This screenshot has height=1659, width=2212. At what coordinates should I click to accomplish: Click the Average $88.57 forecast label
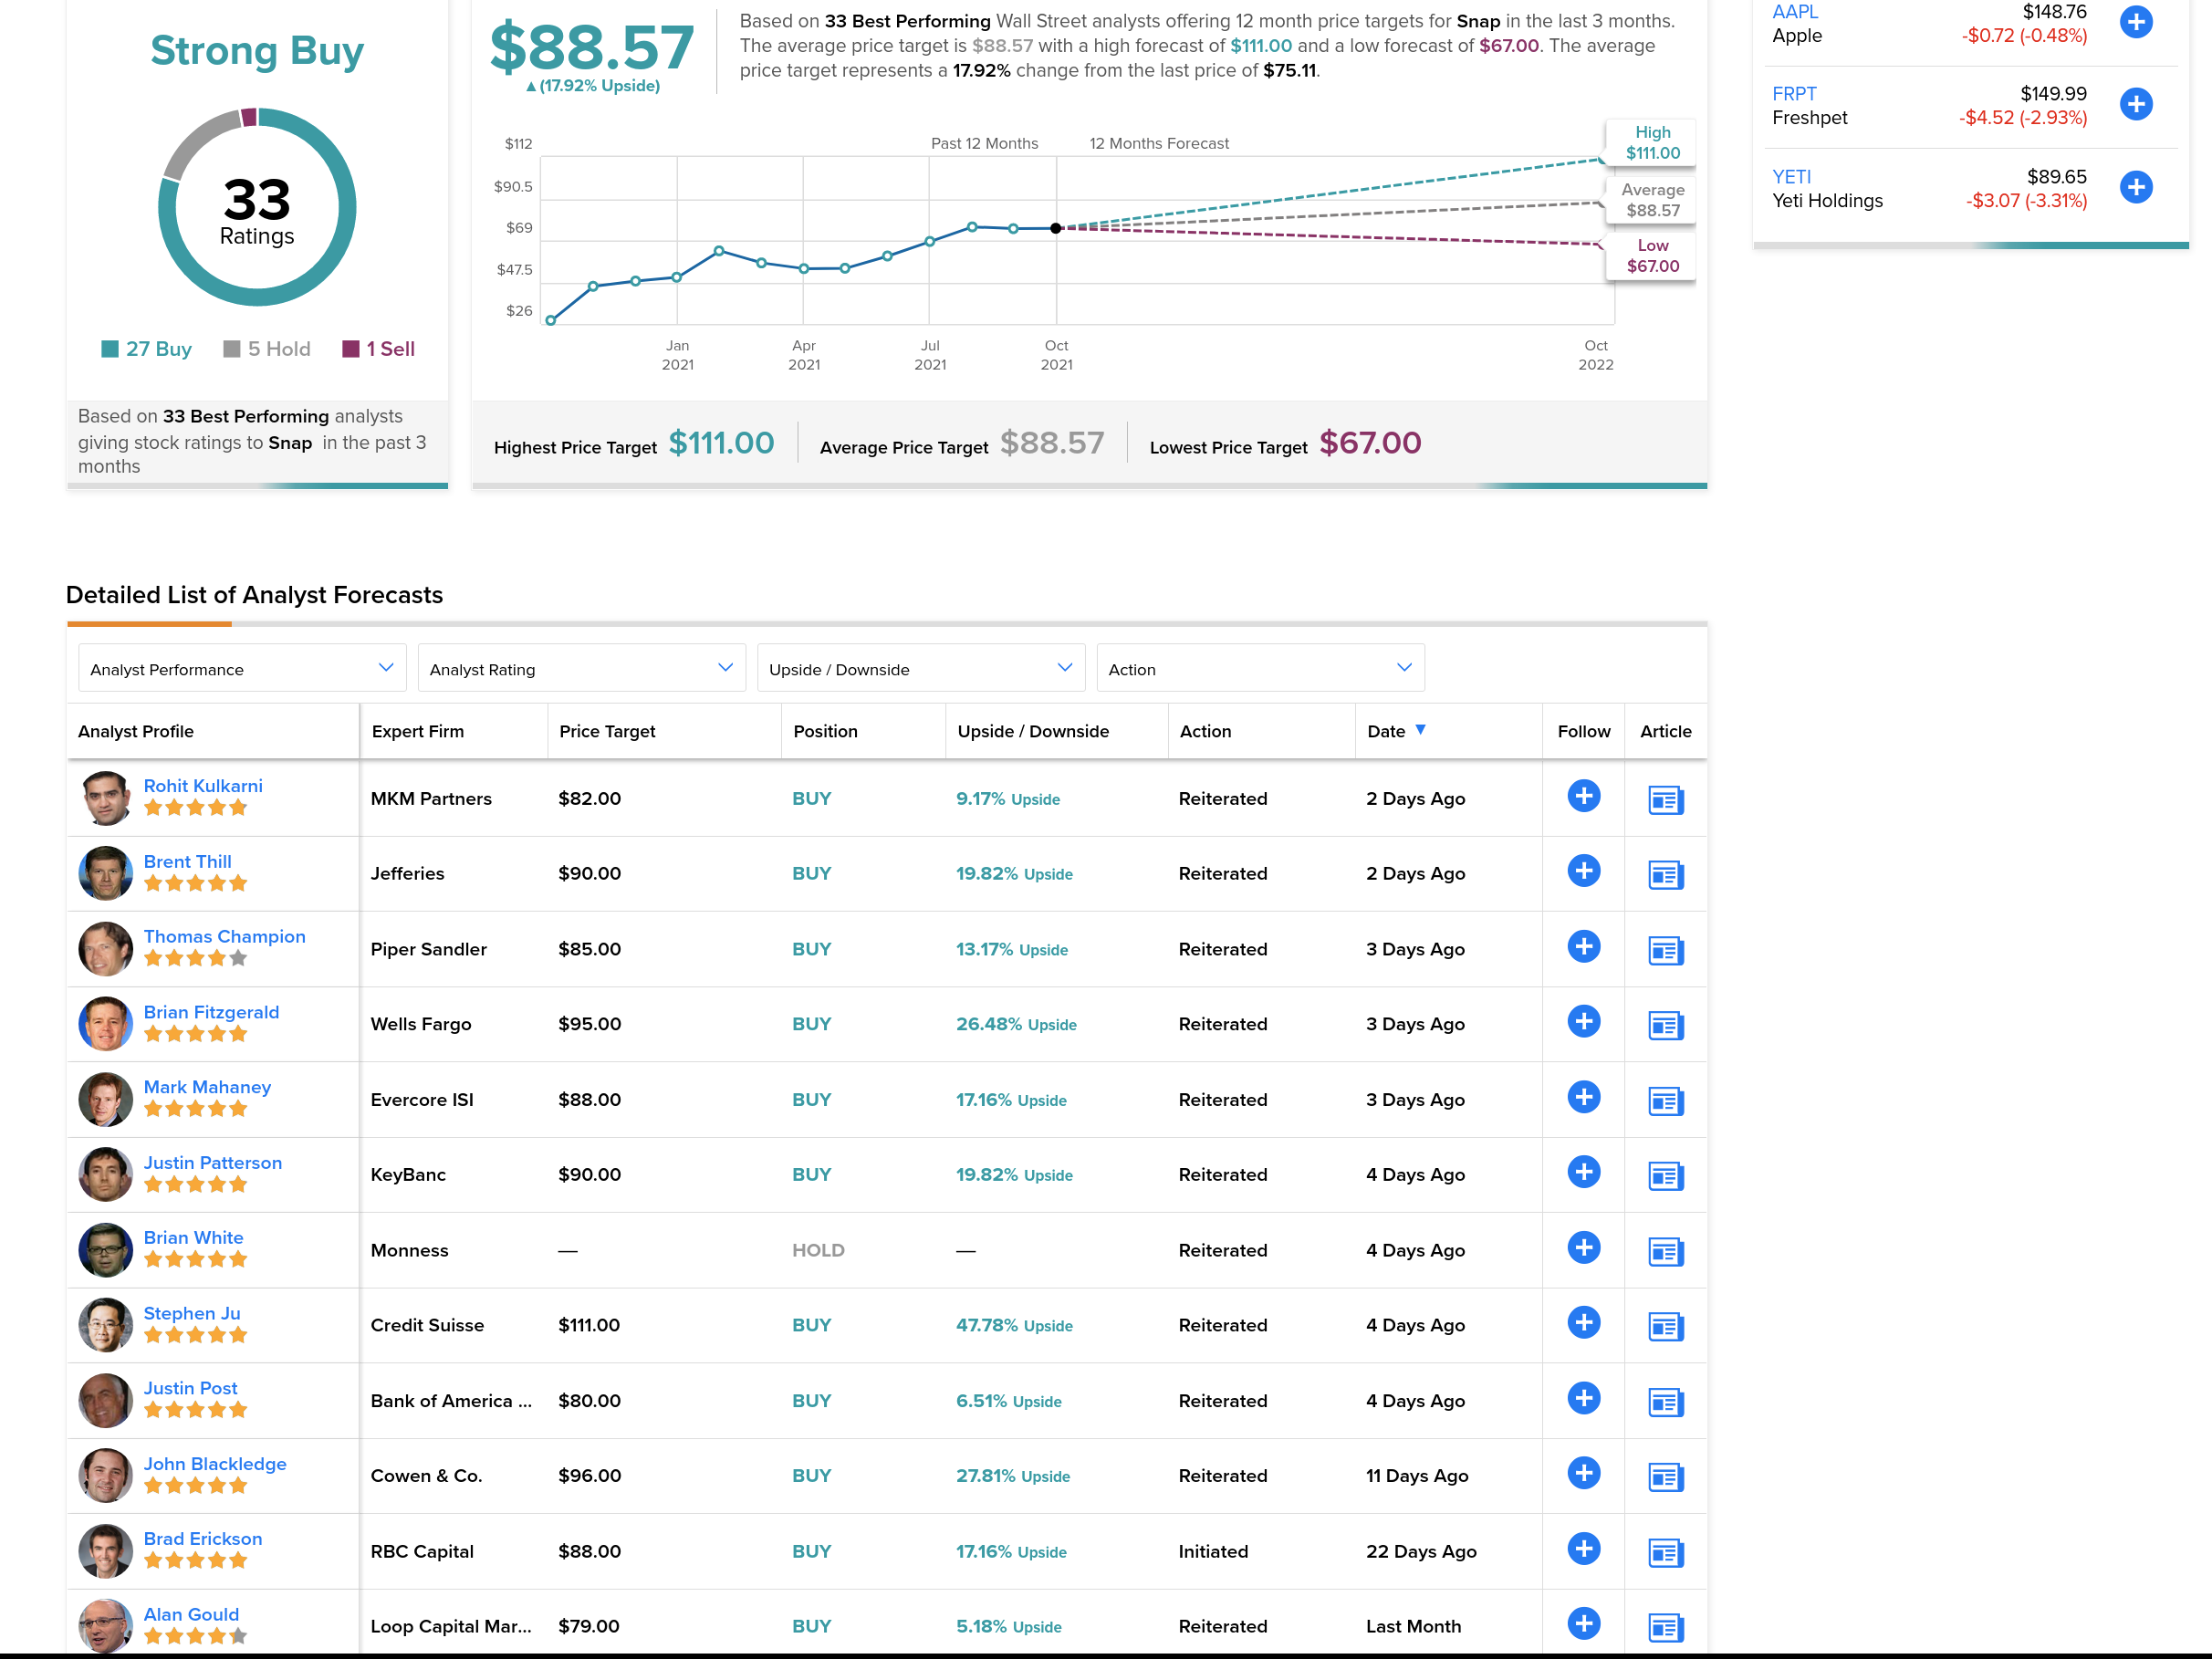pos(1652,200)
